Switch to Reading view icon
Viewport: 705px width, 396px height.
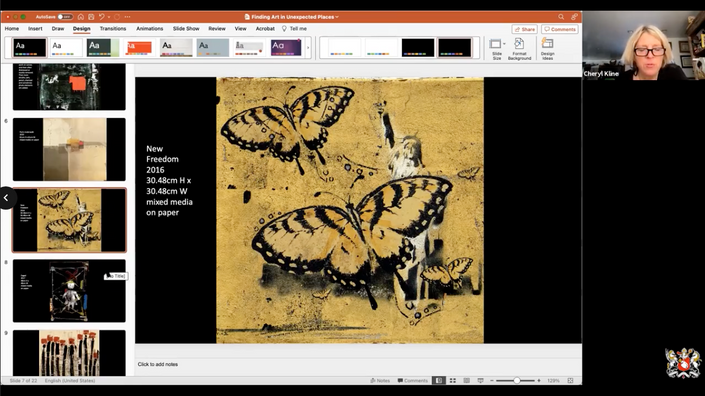click(x=467, y=380)
